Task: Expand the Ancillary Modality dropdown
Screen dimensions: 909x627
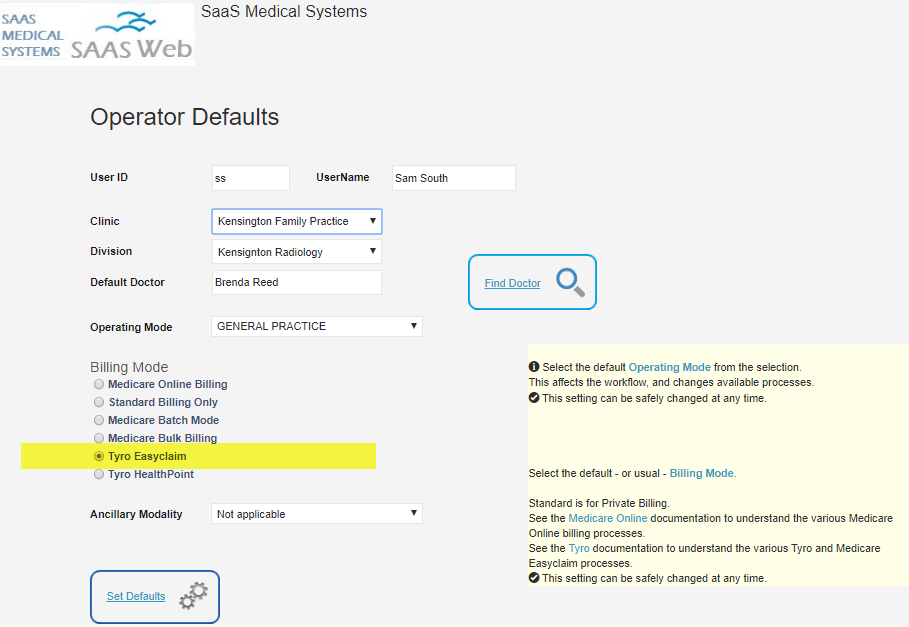Action: pyautogui.click(x=317, y=513)
